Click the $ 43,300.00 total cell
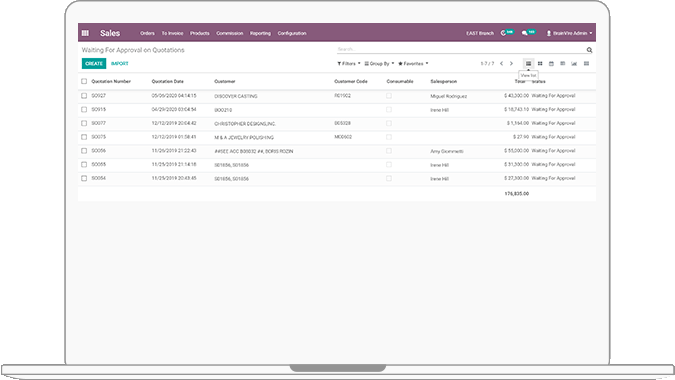This screenshot has height=380, width=675. [x=517, y=96]
